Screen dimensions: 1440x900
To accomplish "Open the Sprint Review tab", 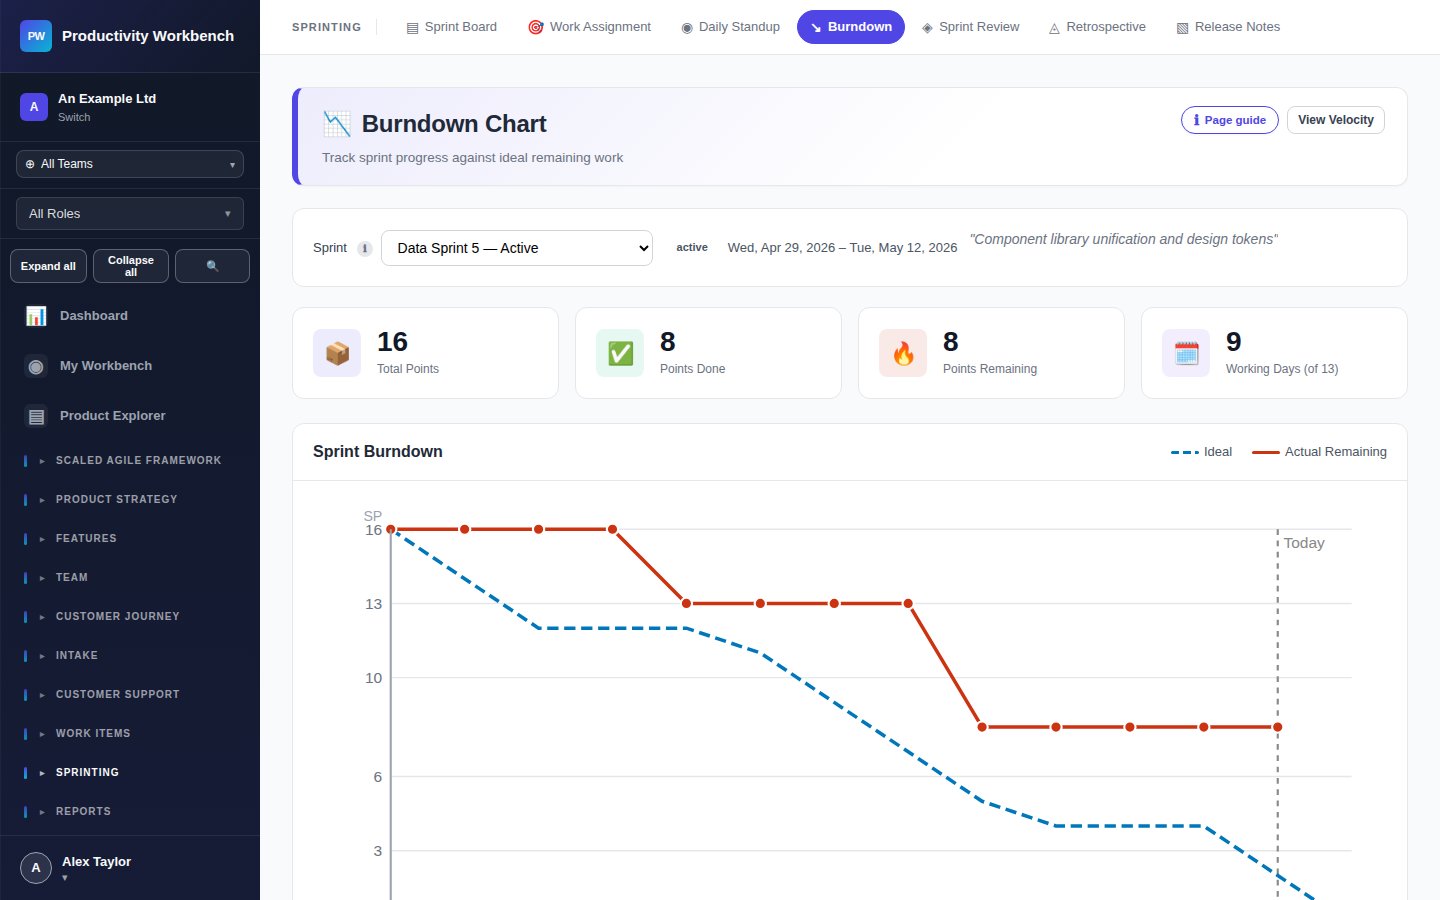I will pos(970,27).
